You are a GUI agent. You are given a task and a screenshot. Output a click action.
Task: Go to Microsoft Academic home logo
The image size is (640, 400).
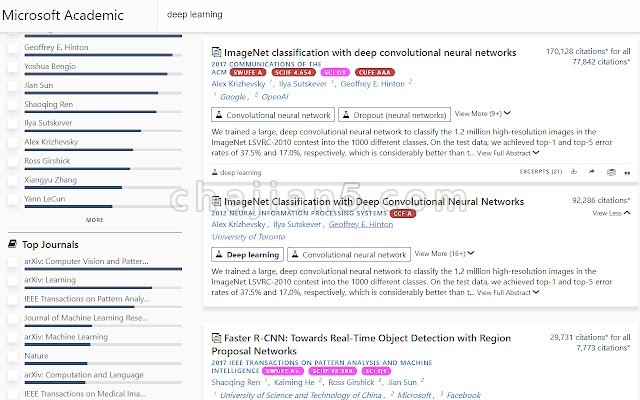[x=62, y=15]
